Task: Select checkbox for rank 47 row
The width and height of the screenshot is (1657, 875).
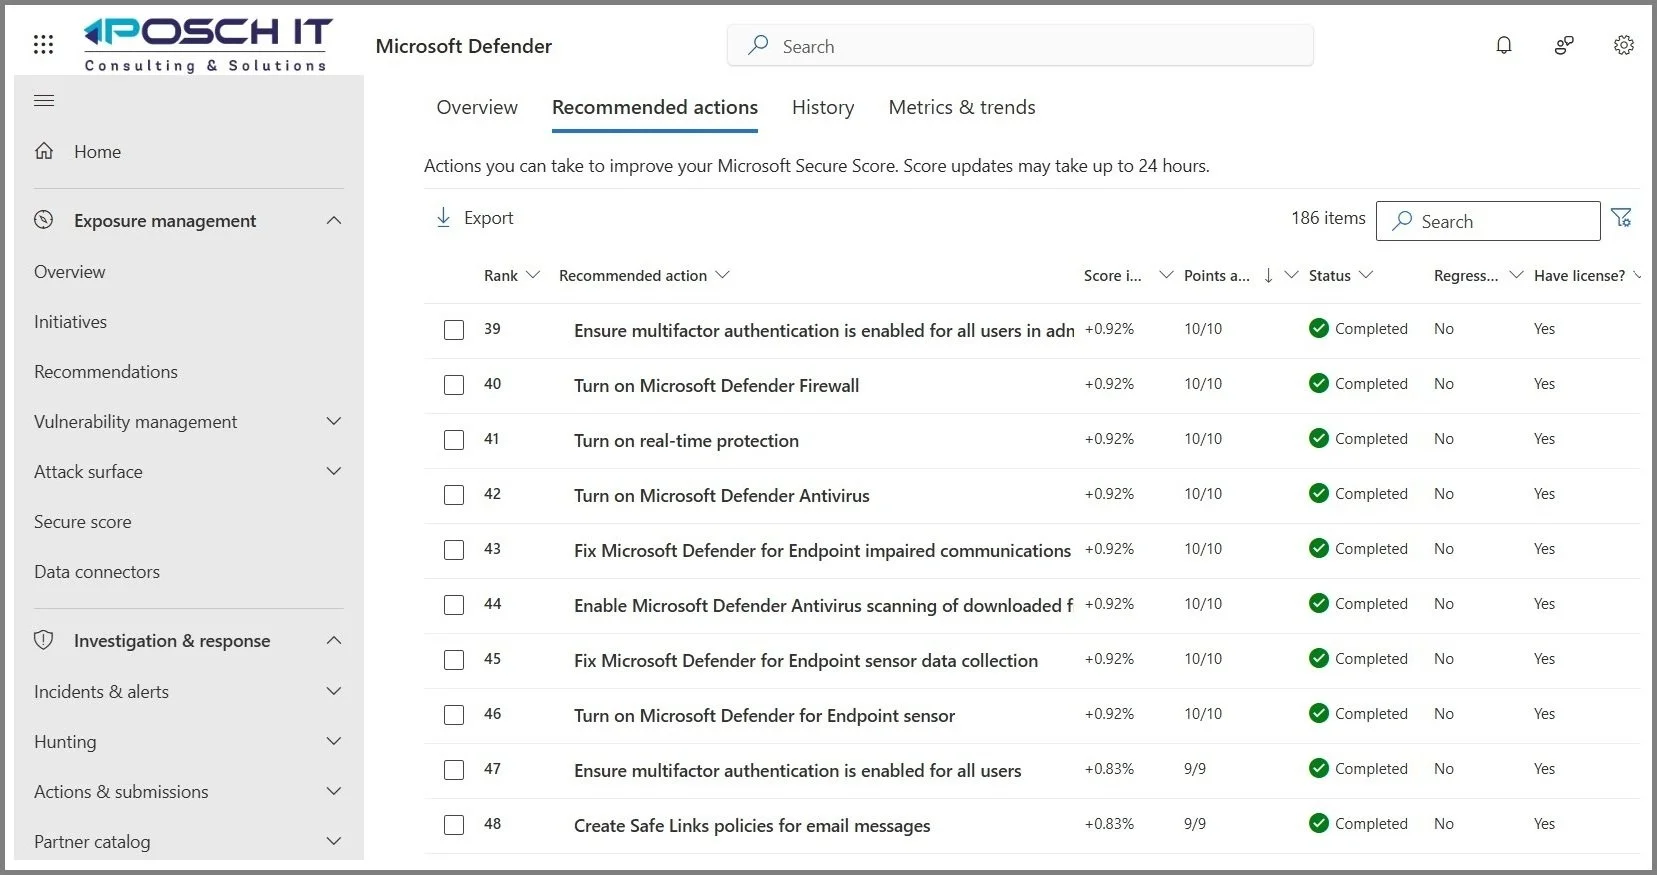Action: pos(454,770)
